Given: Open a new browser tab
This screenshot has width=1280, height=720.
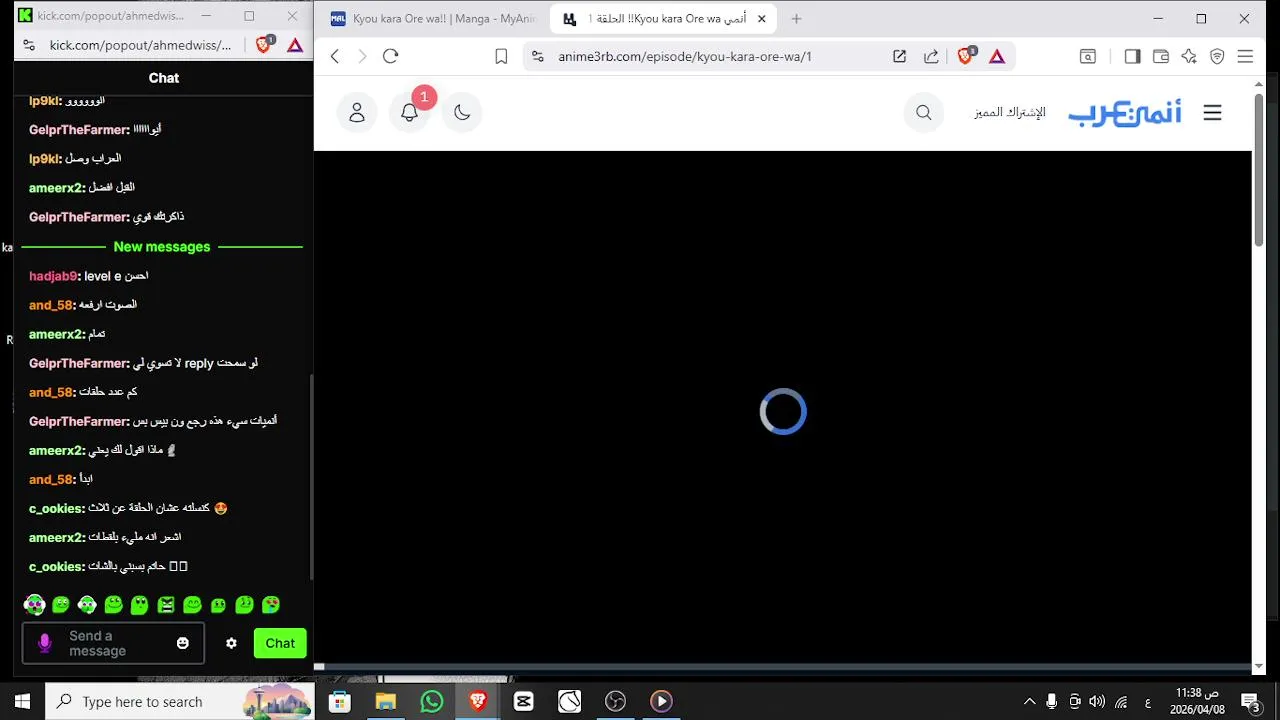Looking at the screenshot, I should point(796,18).
